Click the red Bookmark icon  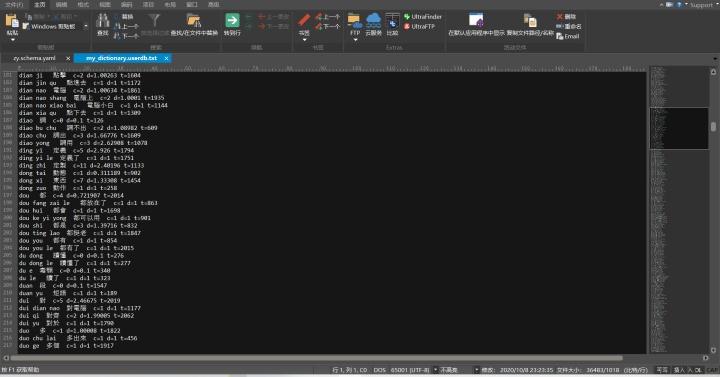(x=304, y=21)
